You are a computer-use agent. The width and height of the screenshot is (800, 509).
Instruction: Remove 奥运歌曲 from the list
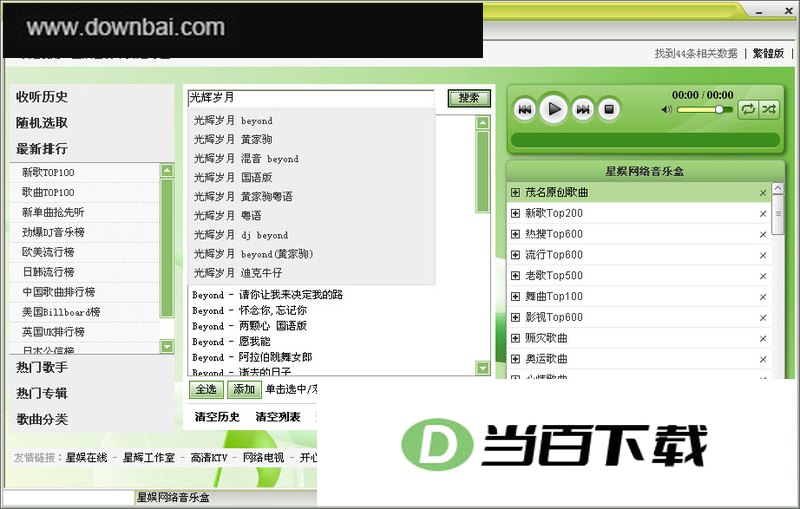coord(763,360)
